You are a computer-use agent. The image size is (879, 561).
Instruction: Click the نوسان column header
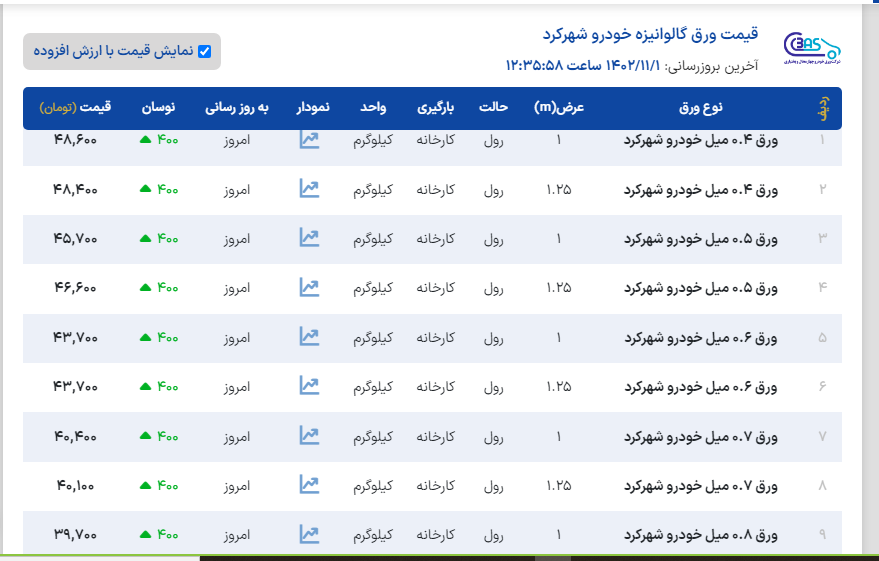160,107
